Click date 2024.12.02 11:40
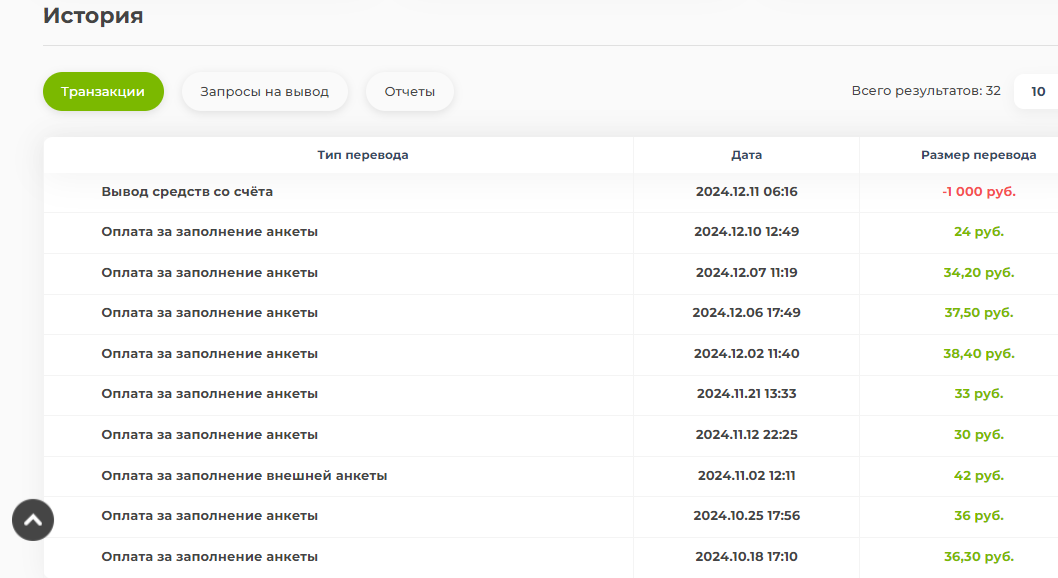This screenshot has height=578, width=1058. (x=746, y=353)
